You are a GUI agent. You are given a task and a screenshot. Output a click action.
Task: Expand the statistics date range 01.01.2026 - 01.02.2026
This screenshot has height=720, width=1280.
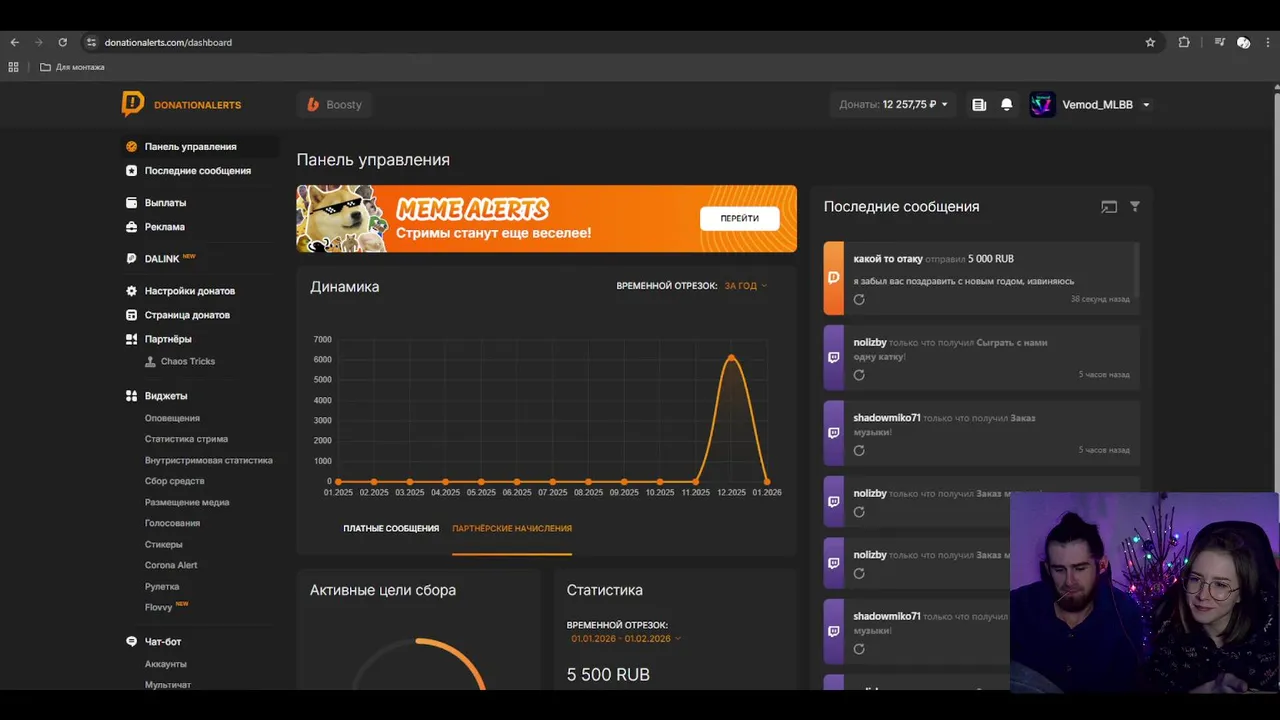(626, 638)
